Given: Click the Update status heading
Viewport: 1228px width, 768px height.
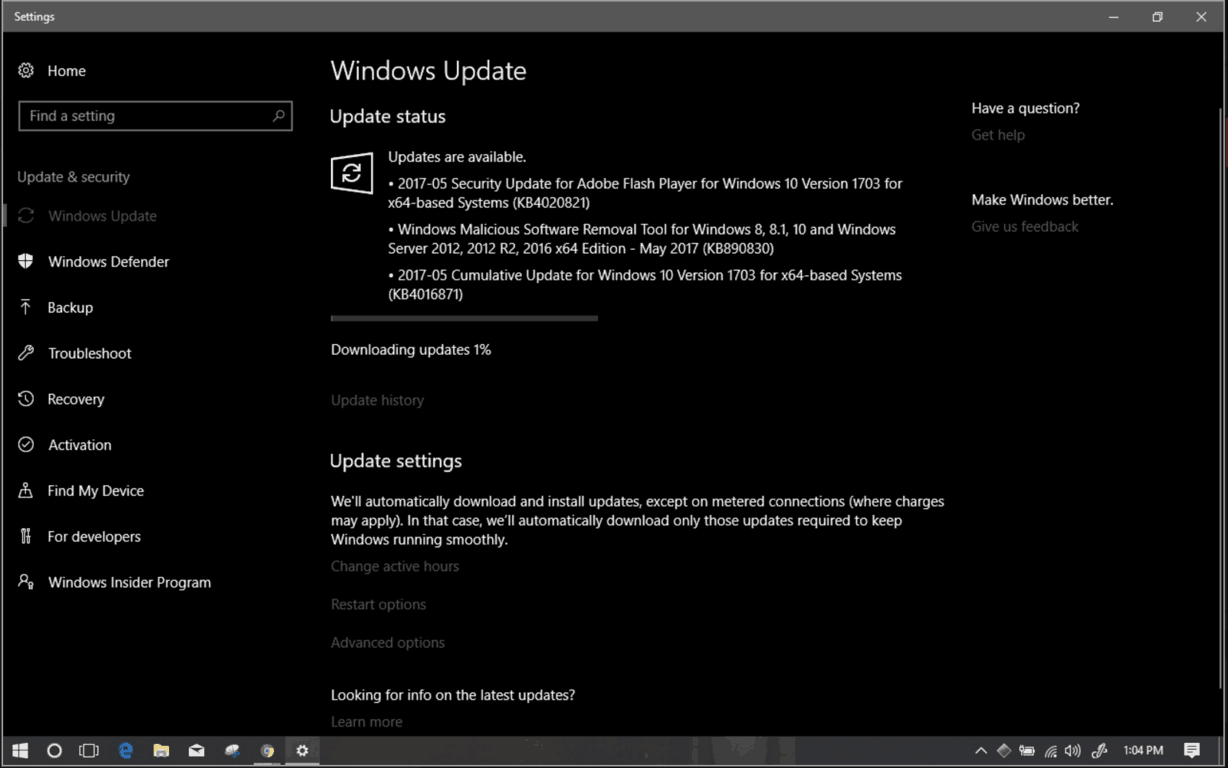Looking at the screenshot, I should [x=388, y=117].
